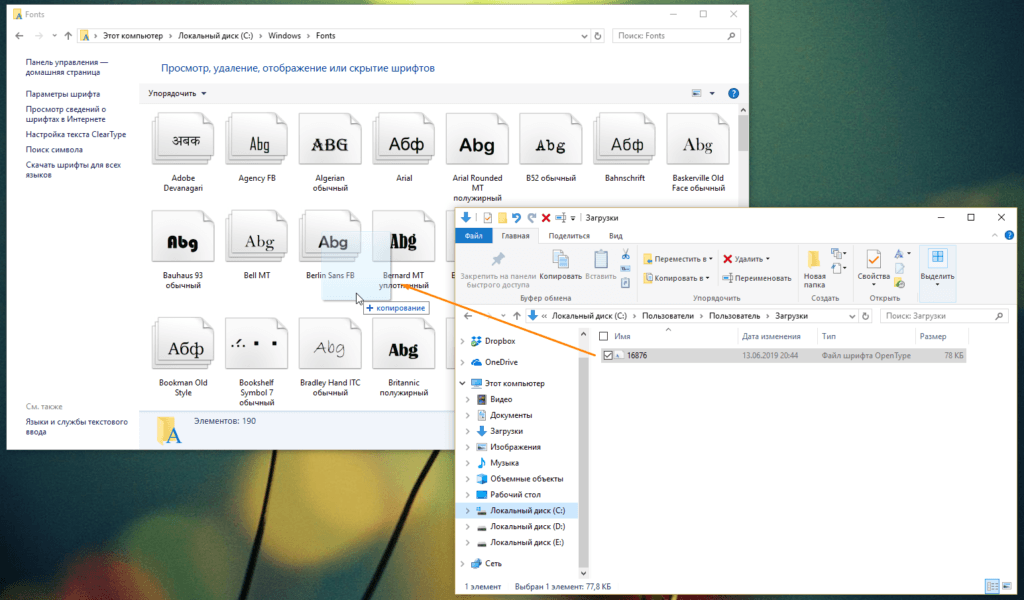Click the blue help icon in Fonts window
This screenshot has height=600, width=1024.
point(733,93)
